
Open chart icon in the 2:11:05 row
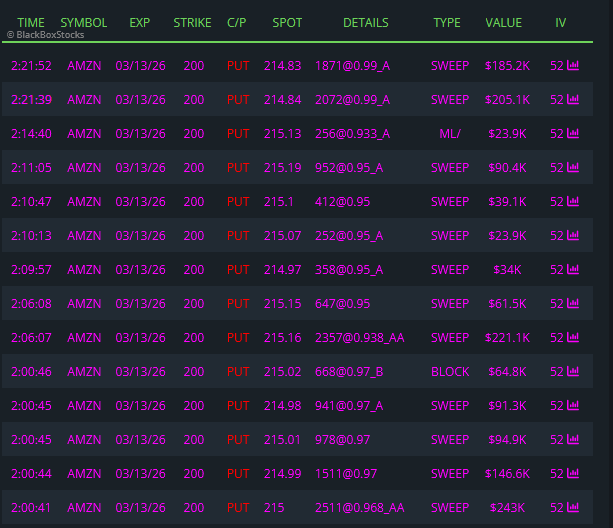click(573, 167)
